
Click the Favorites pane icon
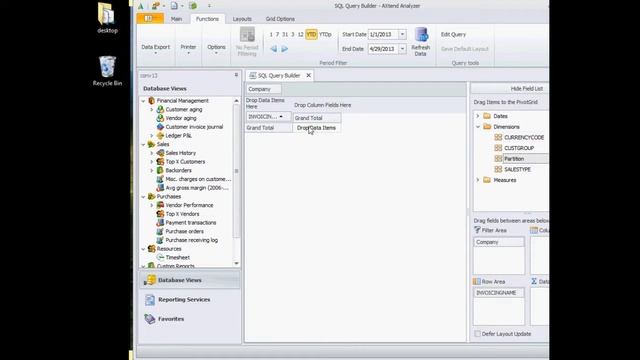pyautogui.click(x=150, y=319)
